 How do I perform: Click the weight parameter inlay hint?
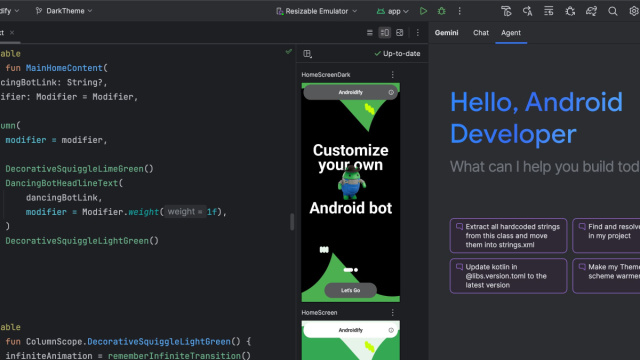185,212
